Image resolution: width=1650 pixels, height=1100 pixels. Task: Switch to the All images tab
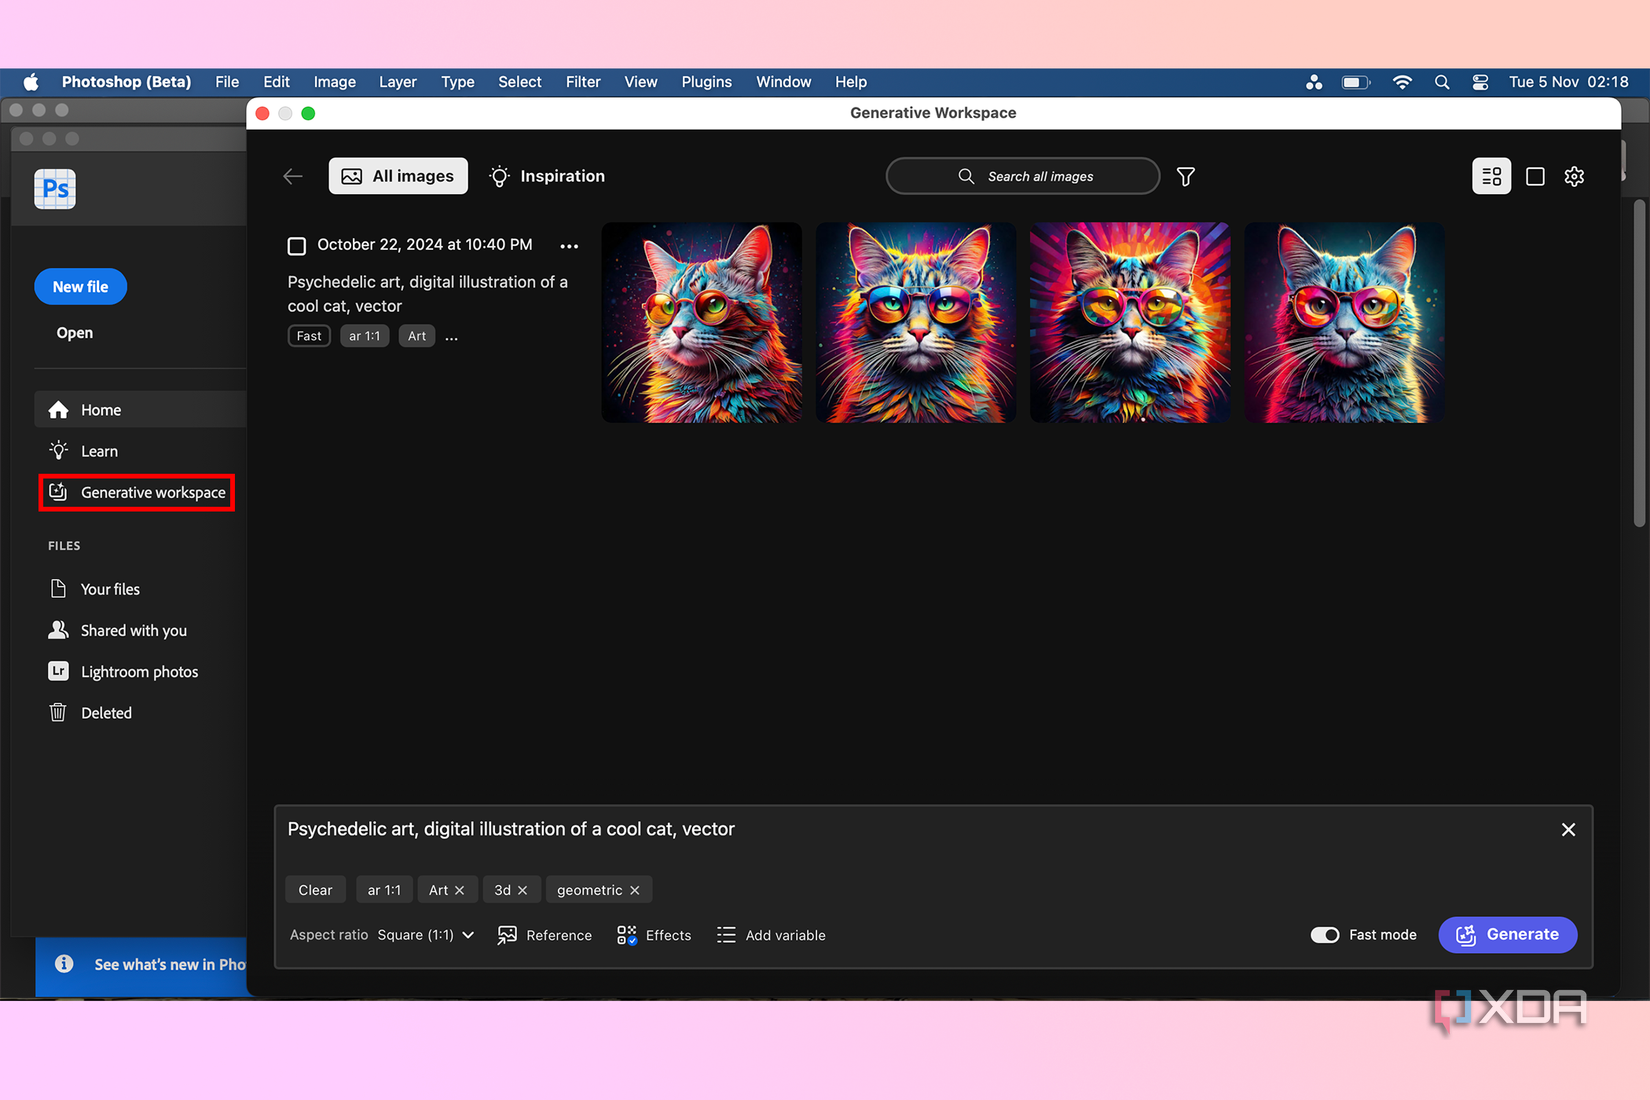(x=398, y=176)
